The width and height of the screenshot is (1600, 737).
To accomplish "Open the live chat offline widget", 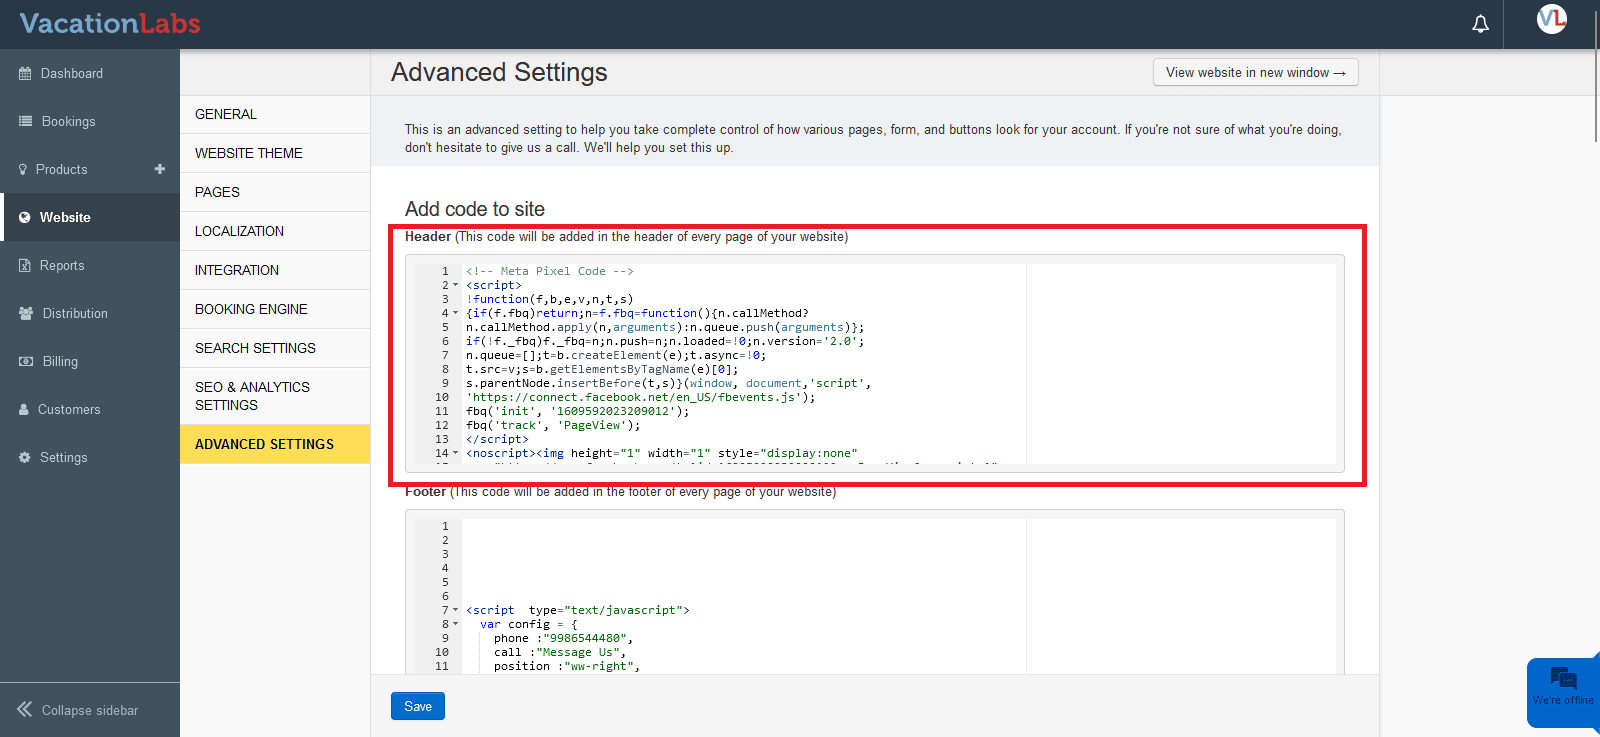I will coord(1562,686).
